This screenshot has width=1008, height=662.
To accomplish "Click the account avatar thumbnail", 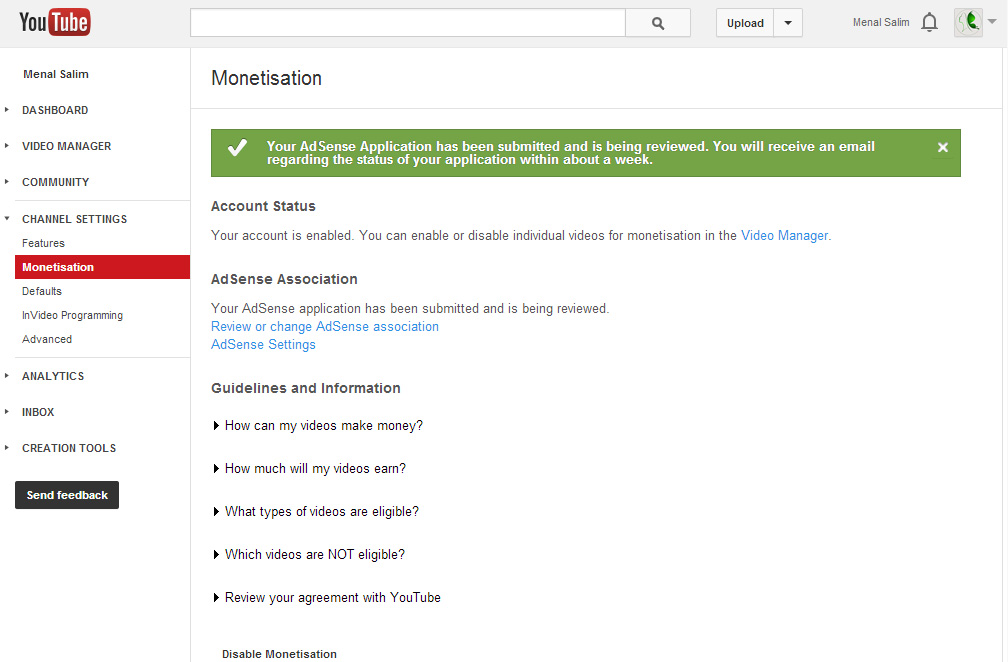I will pos(968,22).
